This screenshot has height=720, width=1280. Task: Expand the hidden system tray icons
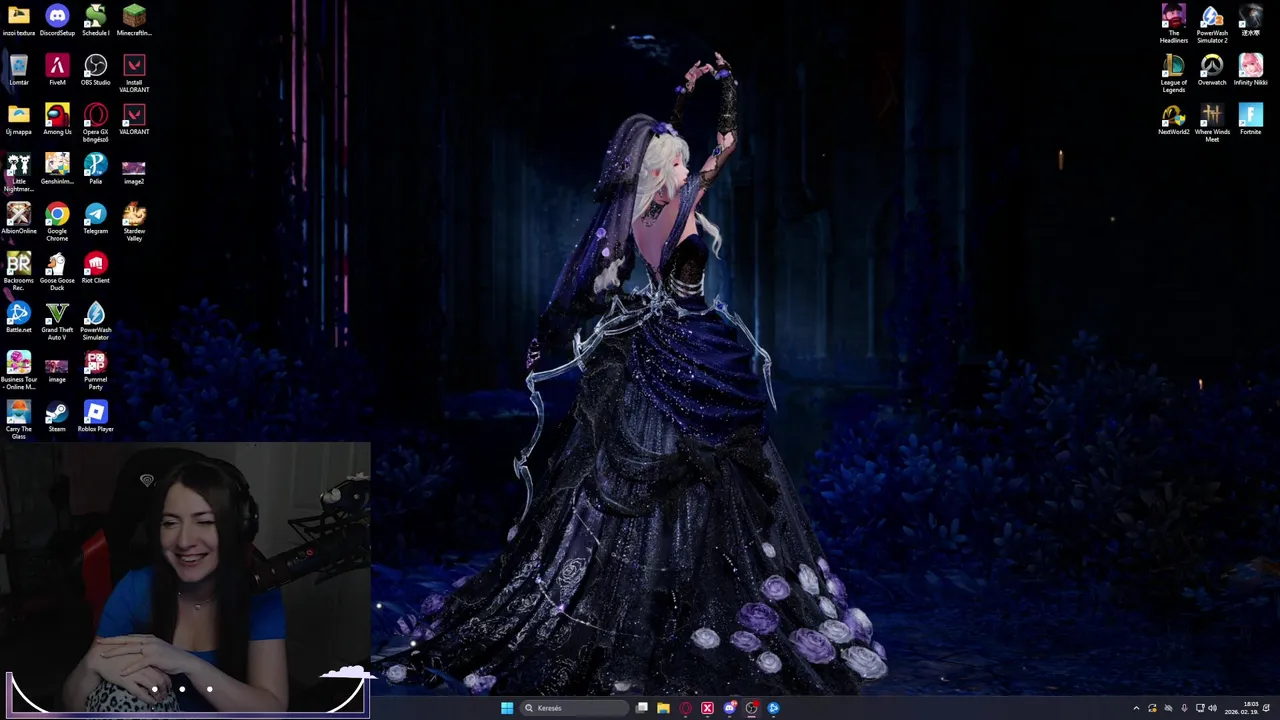coord(1136,708)
